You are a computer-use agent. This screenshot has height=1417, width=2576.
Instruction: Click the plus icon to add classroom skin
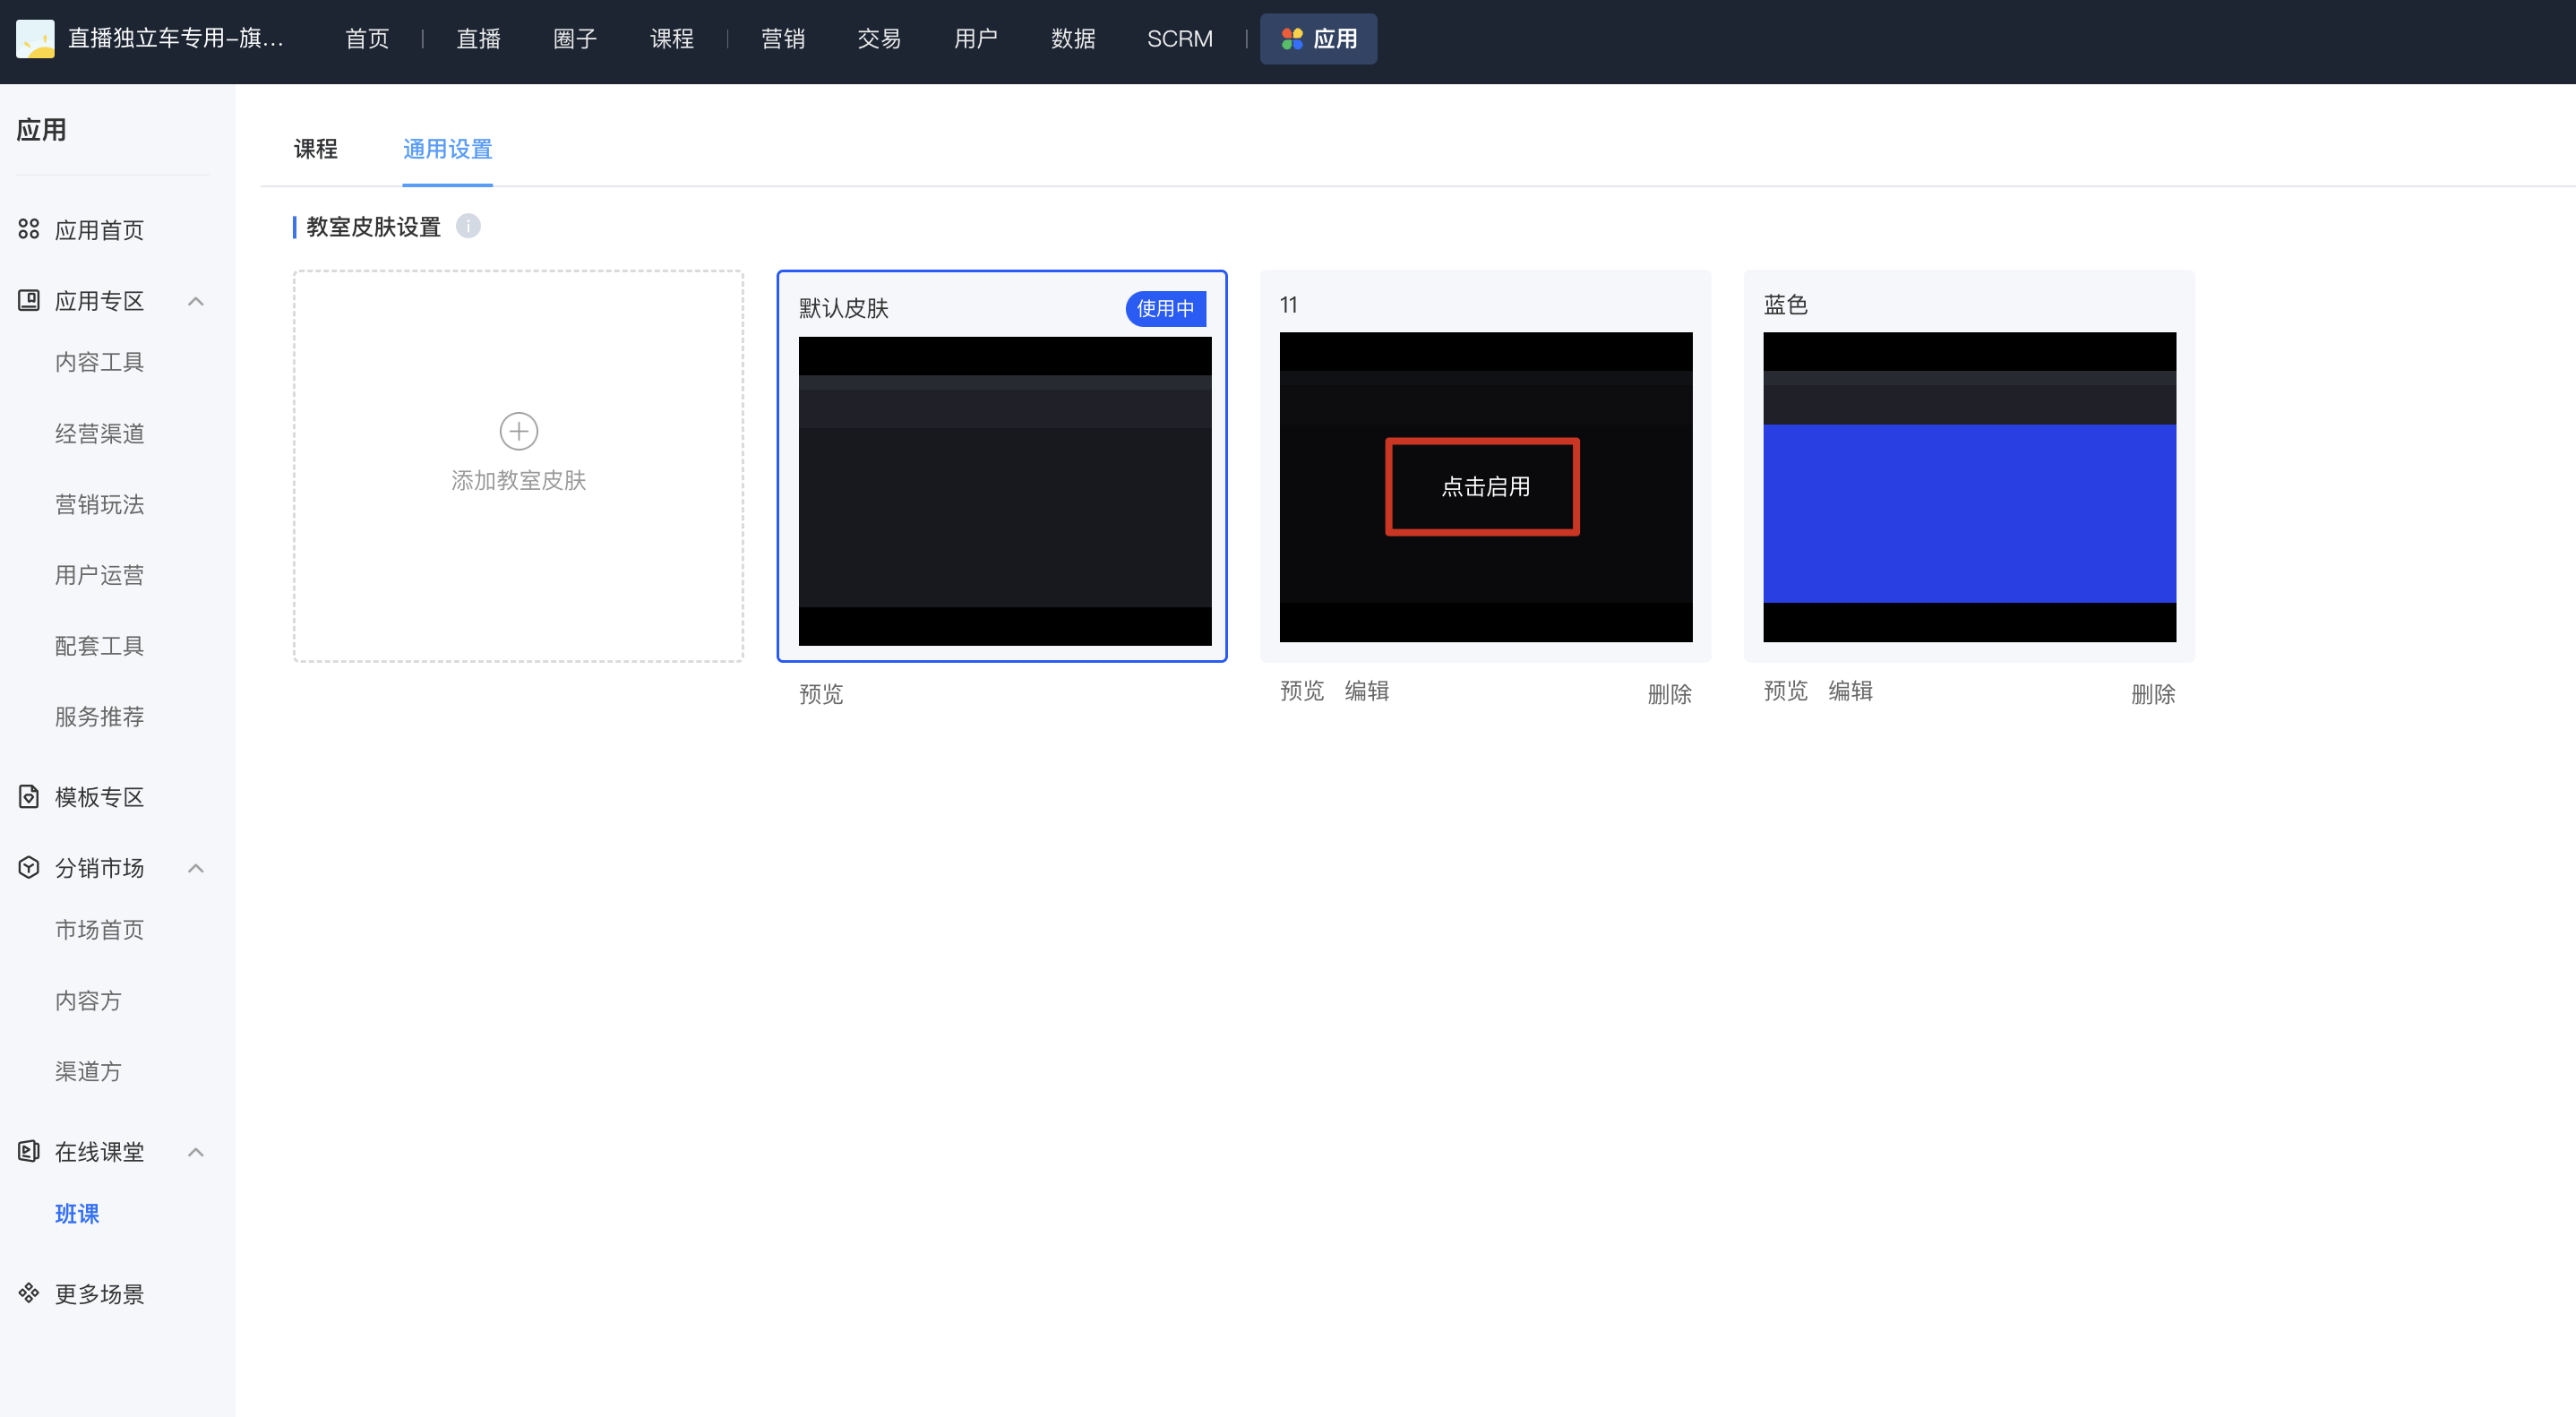[518, 431]
